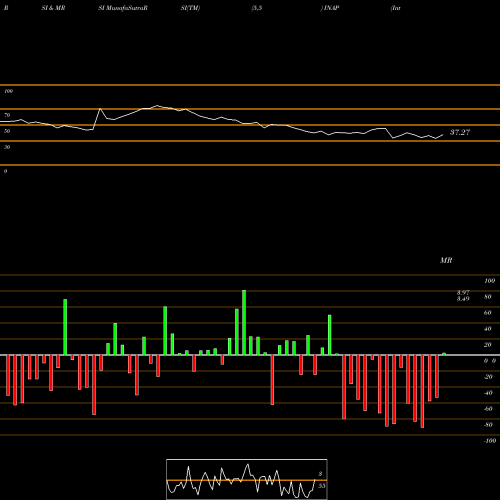Screen dimensions: 500x500
Task: Click the 20 label on the MR scale
Action: click(x=487, y=345)
